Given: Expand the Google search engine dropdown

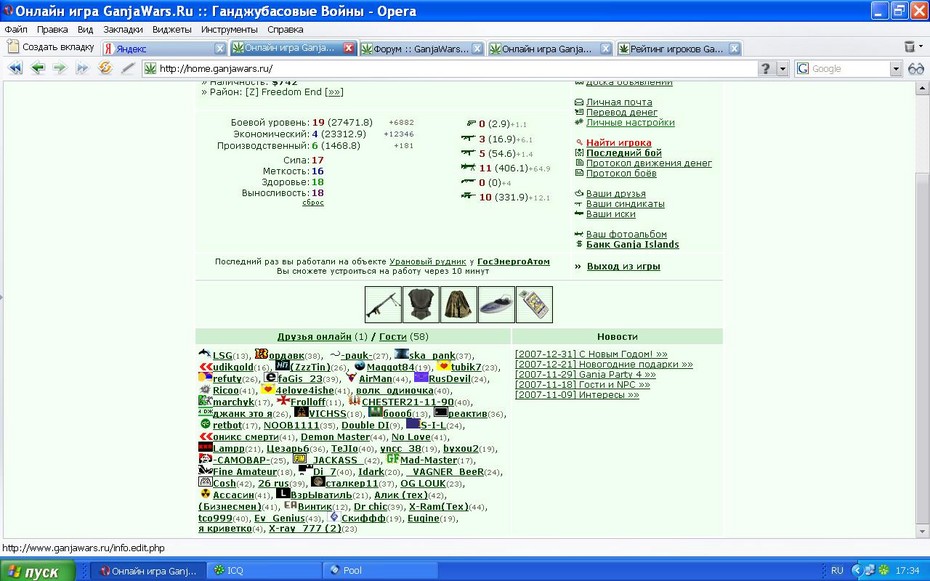Looking at the screenshot, I should coord(896,69).
